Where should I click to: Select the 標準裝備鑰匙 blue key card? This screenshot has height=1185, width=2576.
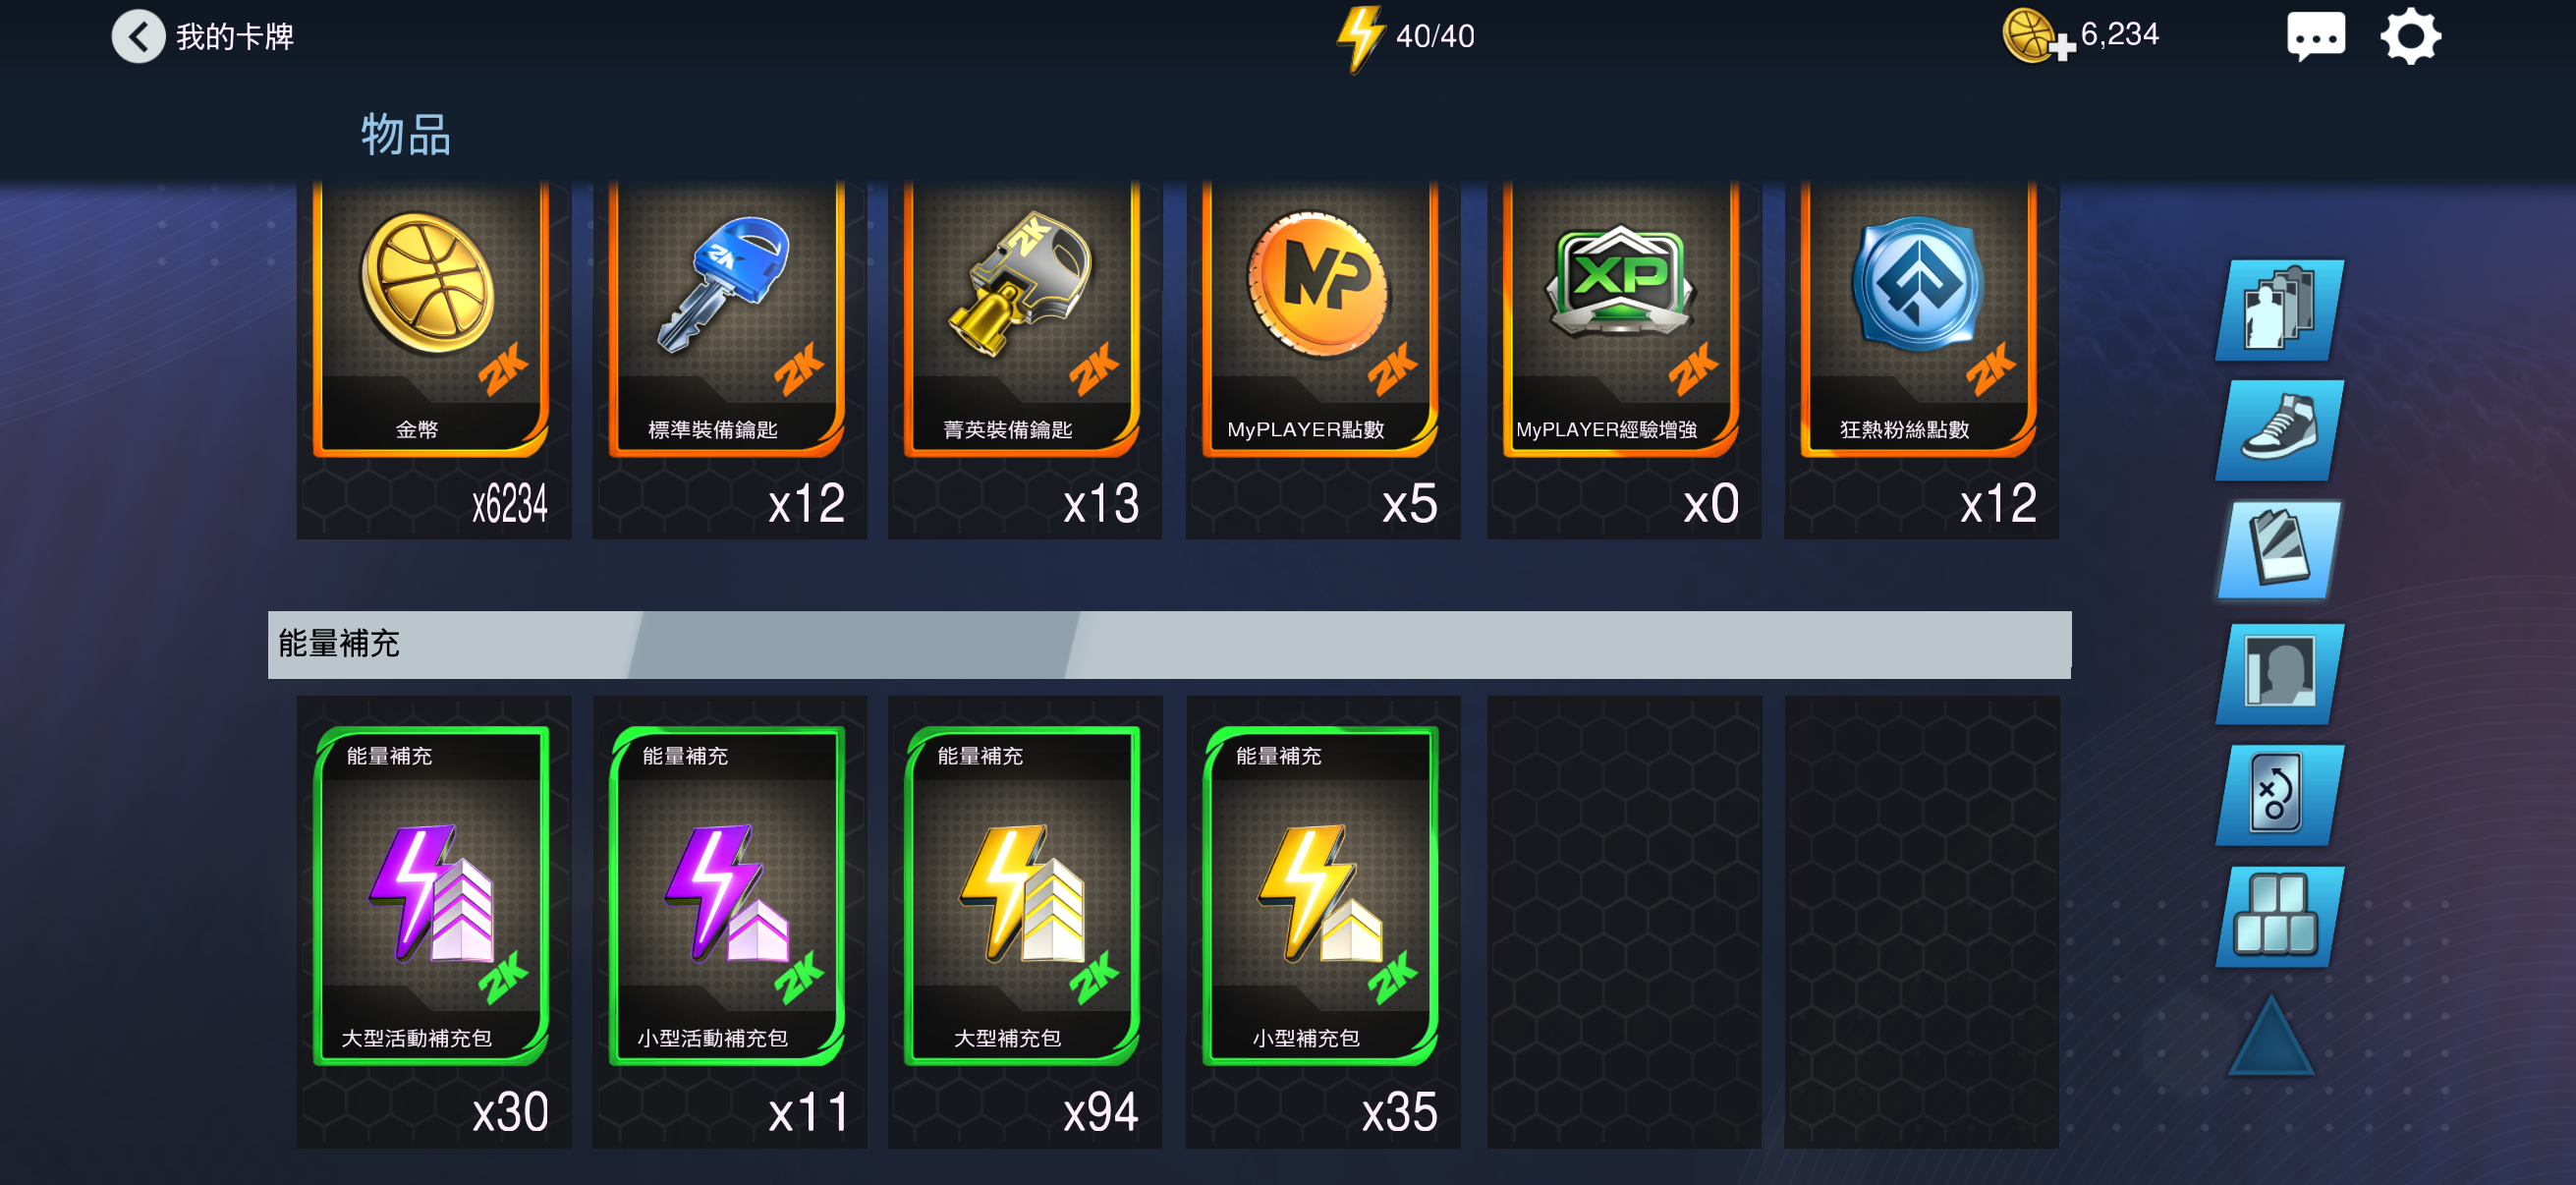729,358
